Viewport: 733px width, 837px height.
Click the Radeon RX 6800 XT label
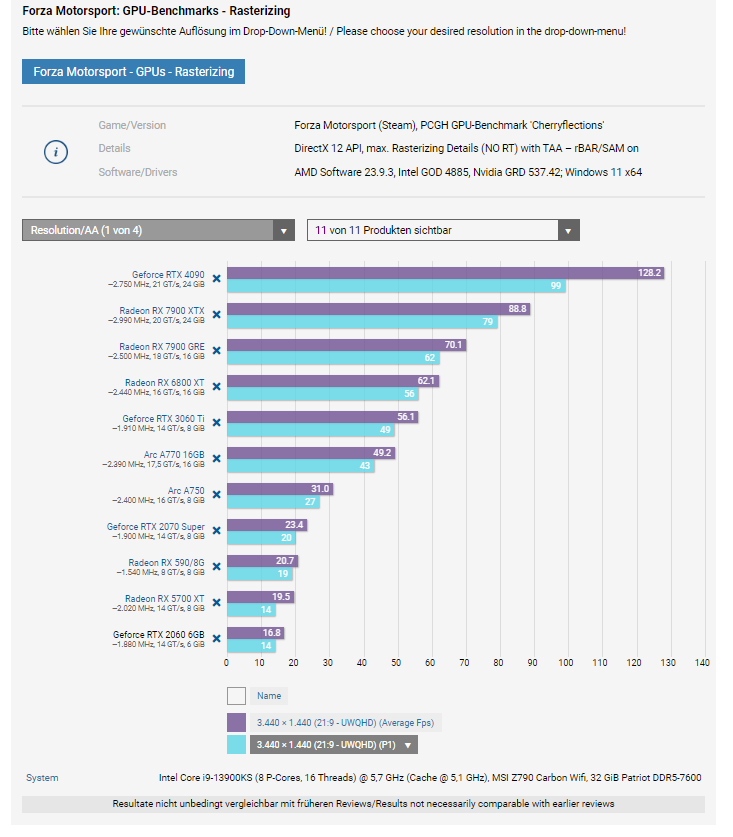click(164, 383)
